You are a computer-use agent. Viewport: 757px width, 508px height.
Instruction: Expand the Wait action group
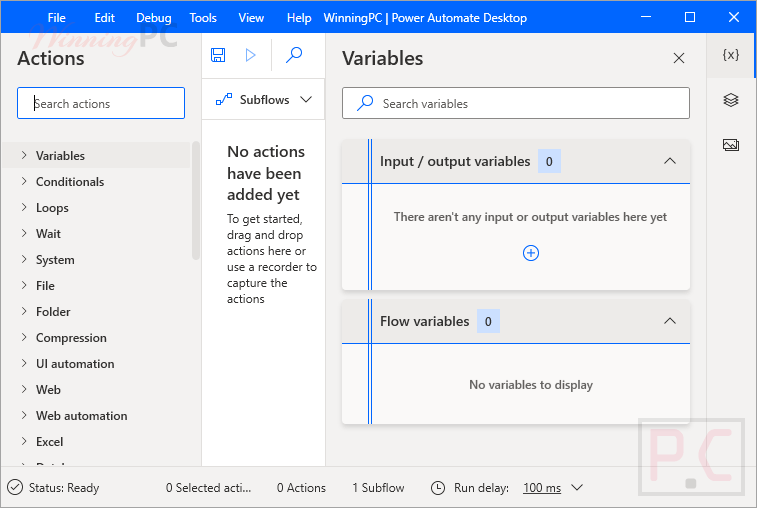[24, 233]
